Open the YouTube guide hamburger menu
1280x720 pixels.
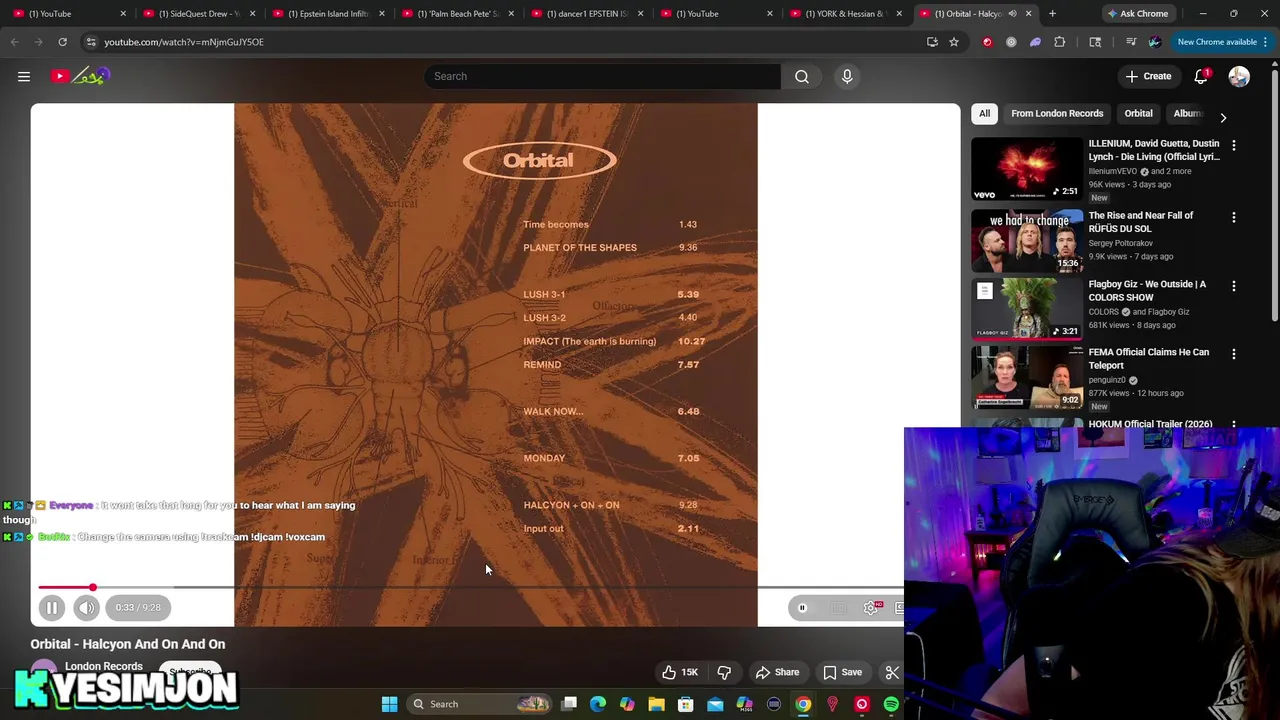(24, 76)
